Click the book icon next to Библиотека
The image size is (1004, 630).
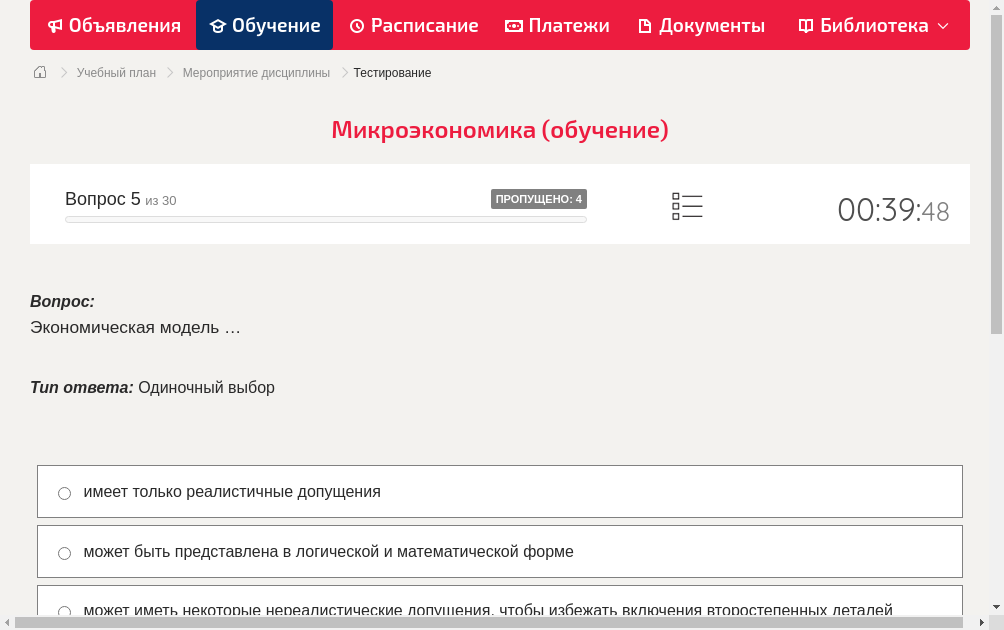point(805,25)
